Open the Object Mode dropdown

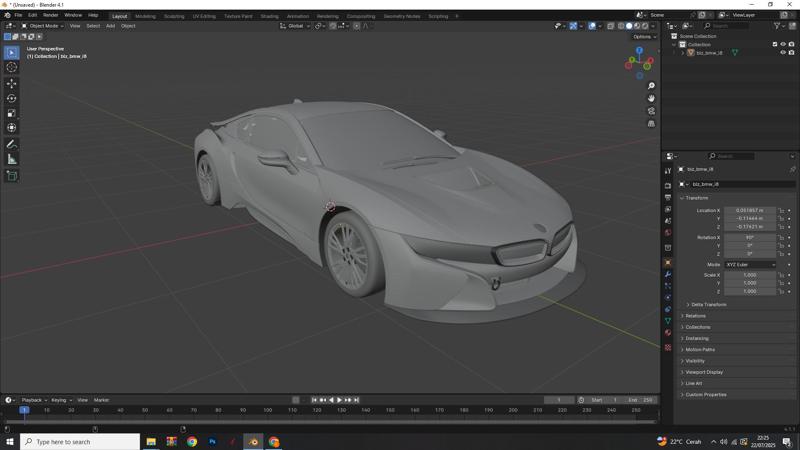[x=43, y=26]
